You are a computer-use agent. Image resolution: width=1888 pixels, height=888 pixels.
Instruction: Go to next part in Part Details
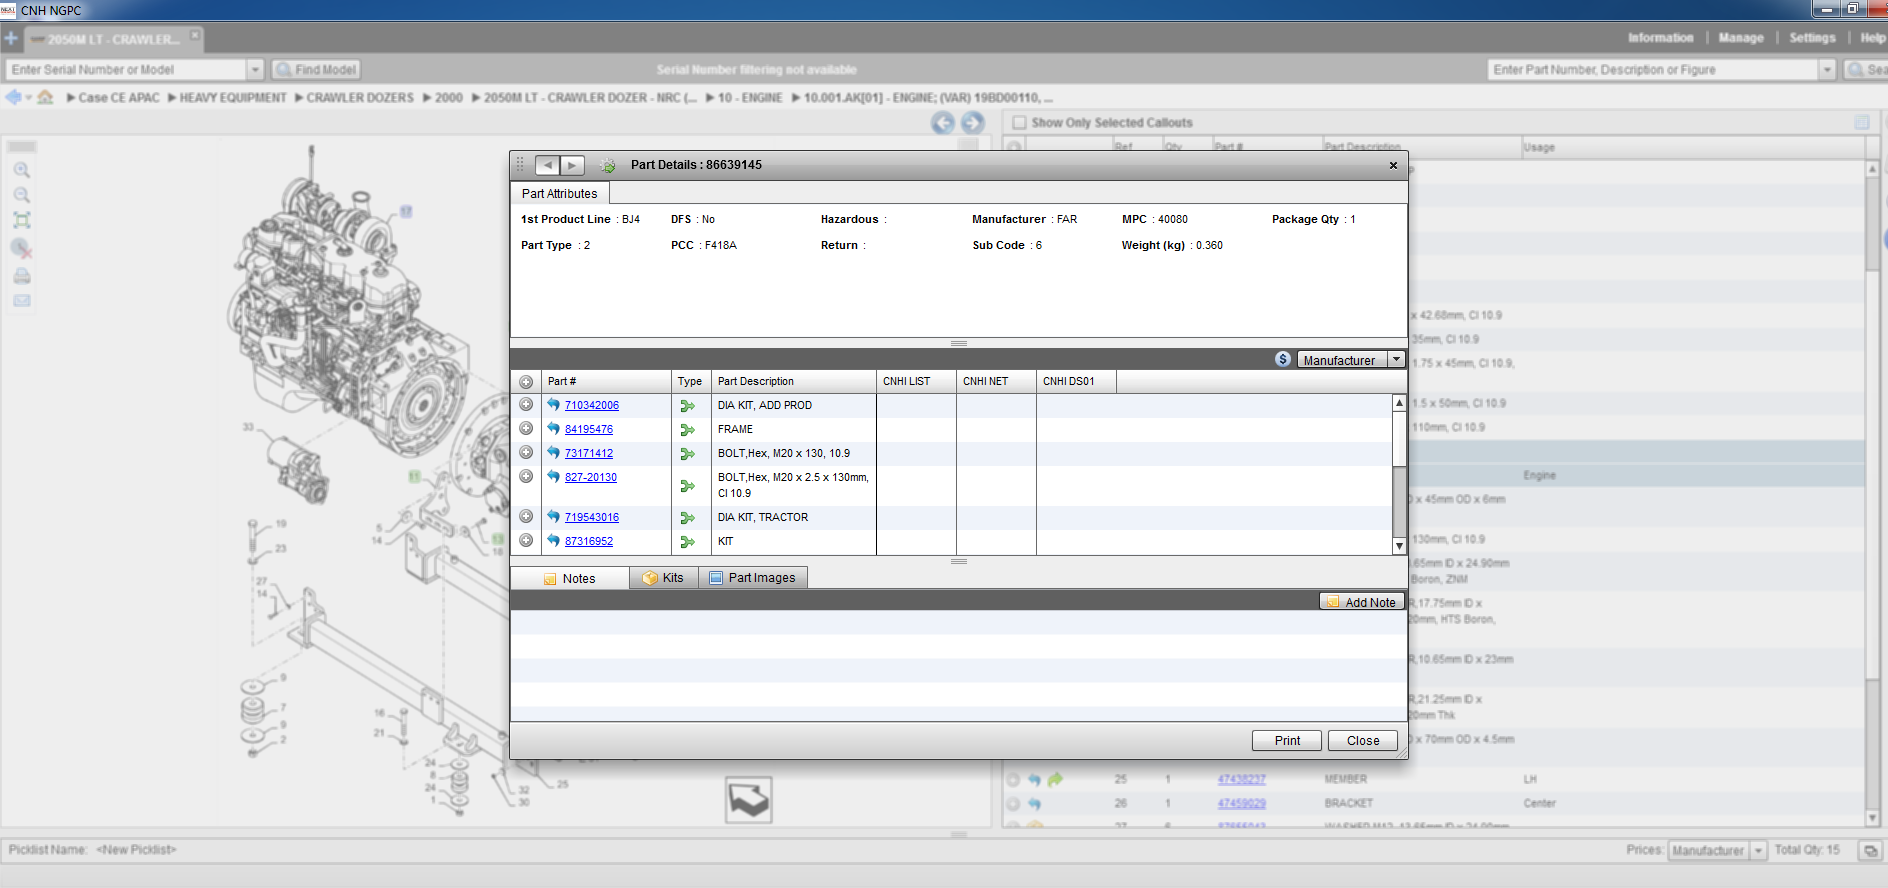point(572,165)
